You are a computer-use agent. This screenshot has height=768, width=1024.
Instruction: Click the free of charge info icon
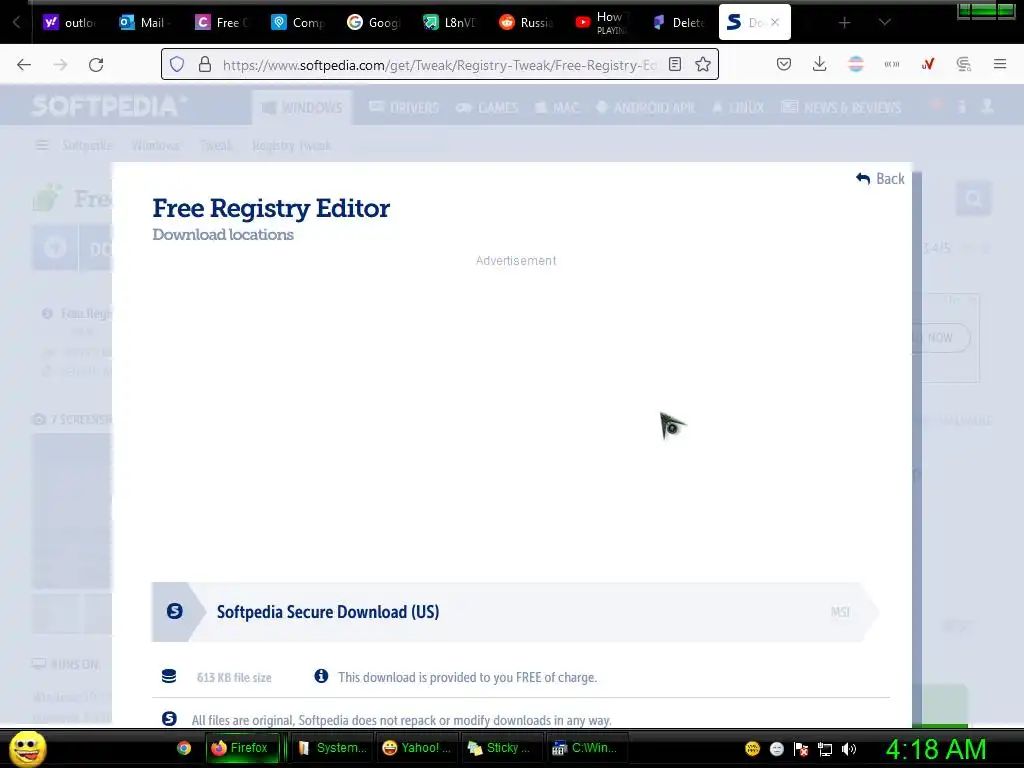pyautogui.click(x=321, y=676)
